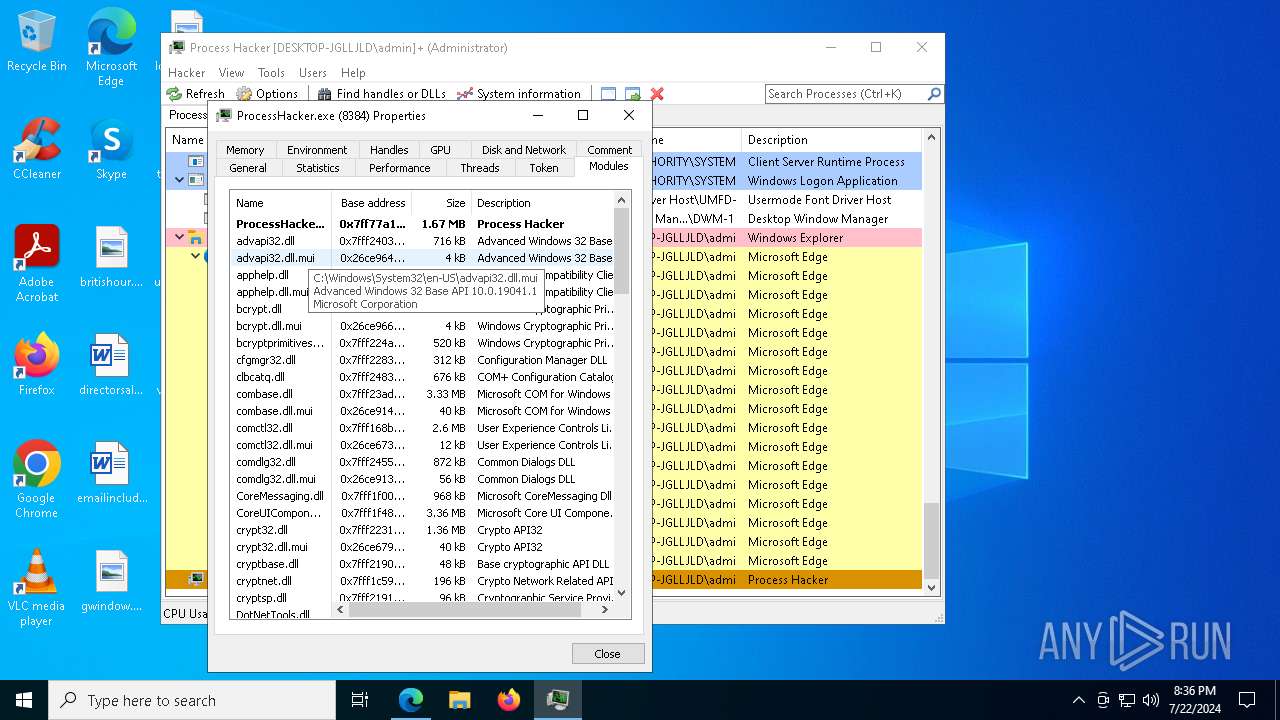Open VLC media player shortcut

[x=37, y=587]
